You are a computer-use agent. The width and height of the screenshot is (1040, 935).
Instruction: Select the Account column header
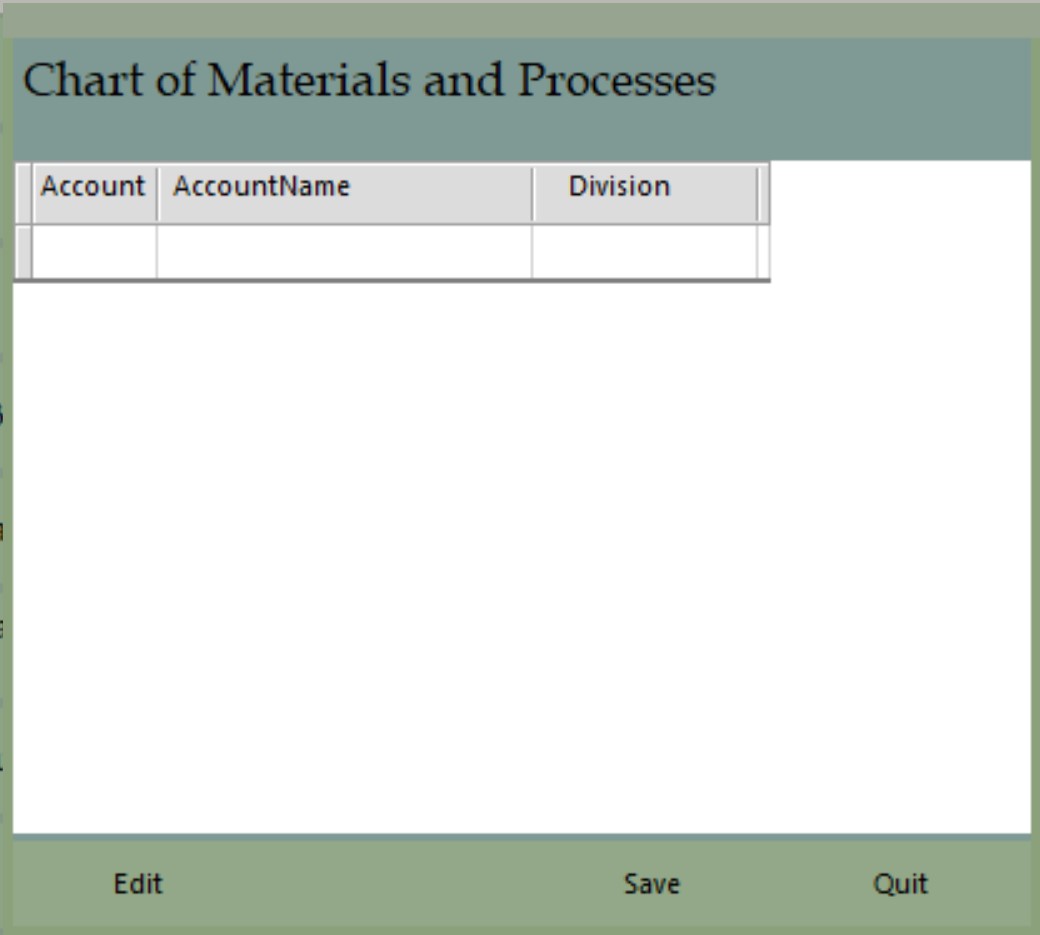(93, 187)
